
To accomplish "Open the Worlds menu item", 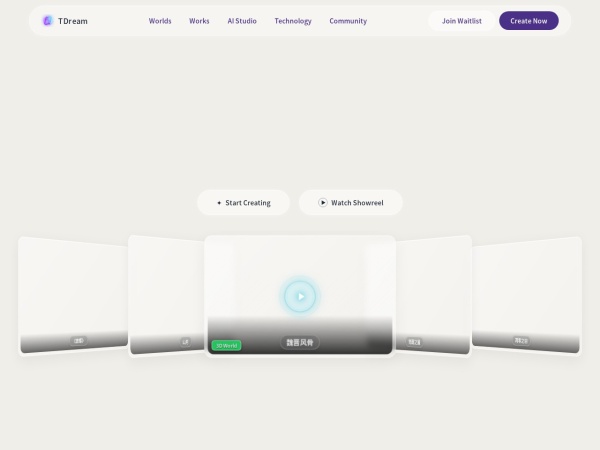I will [x=160, y=21].
